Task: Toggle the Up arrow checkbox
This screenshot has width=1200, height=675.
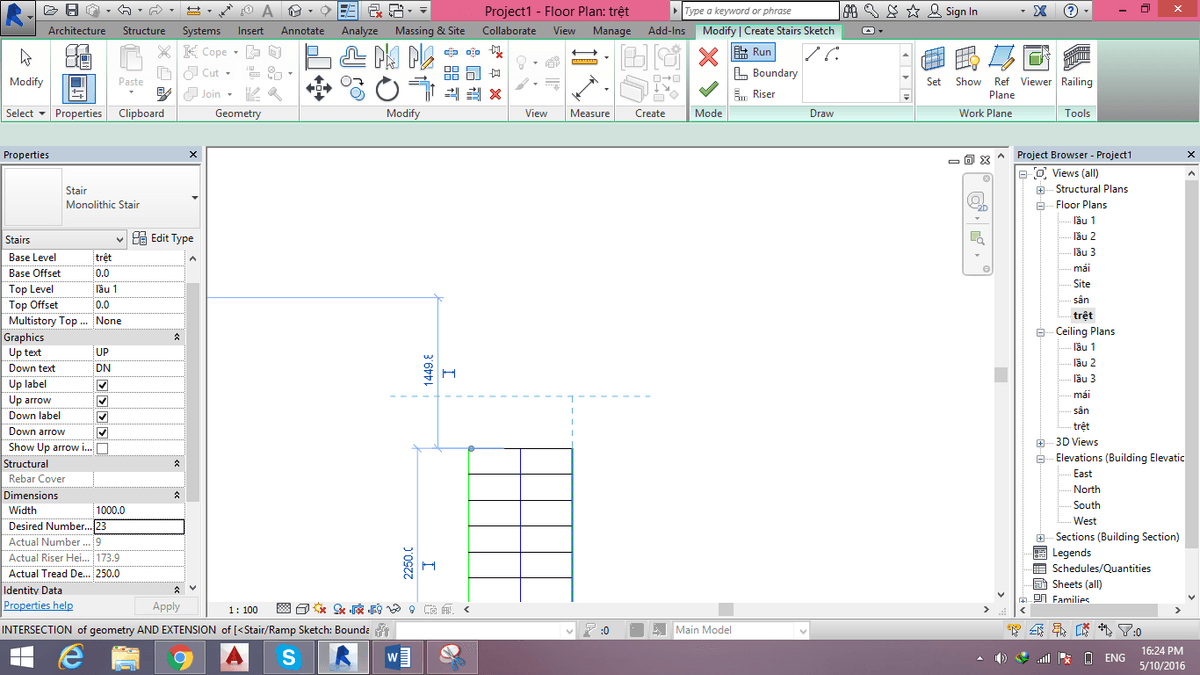Action: (102, 401)
